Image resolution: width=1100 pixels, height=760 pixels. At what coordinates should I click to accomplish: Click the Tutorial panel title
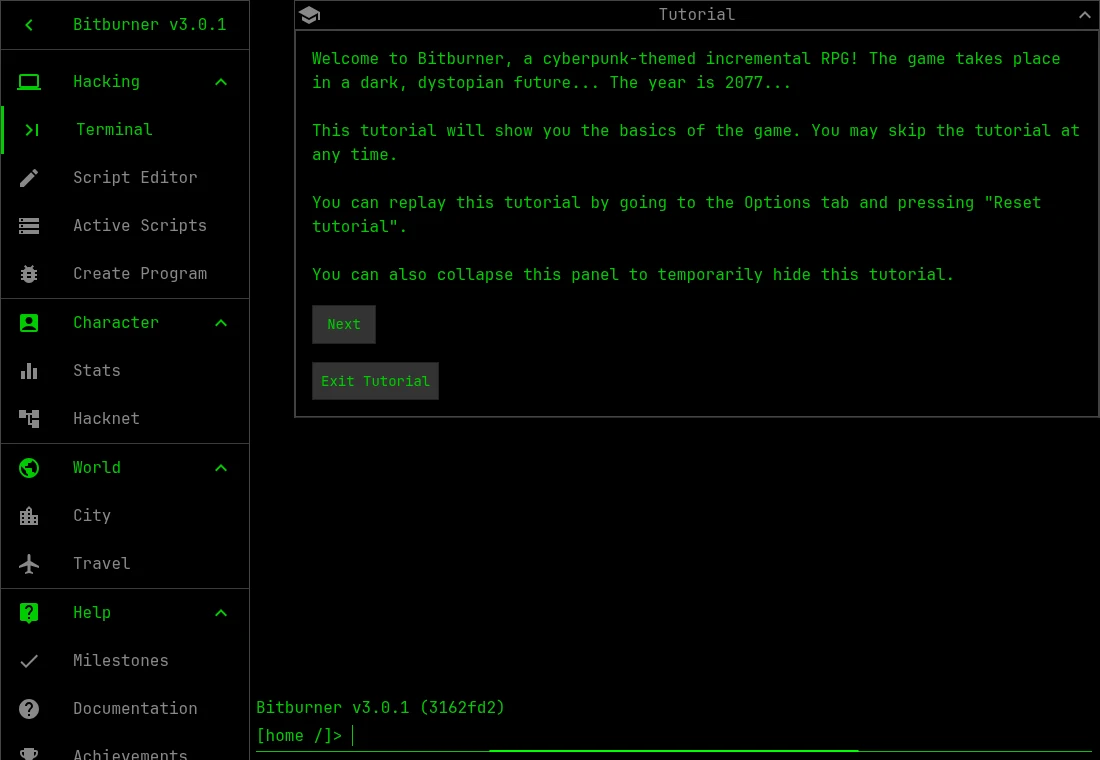[x=697, y=15]
